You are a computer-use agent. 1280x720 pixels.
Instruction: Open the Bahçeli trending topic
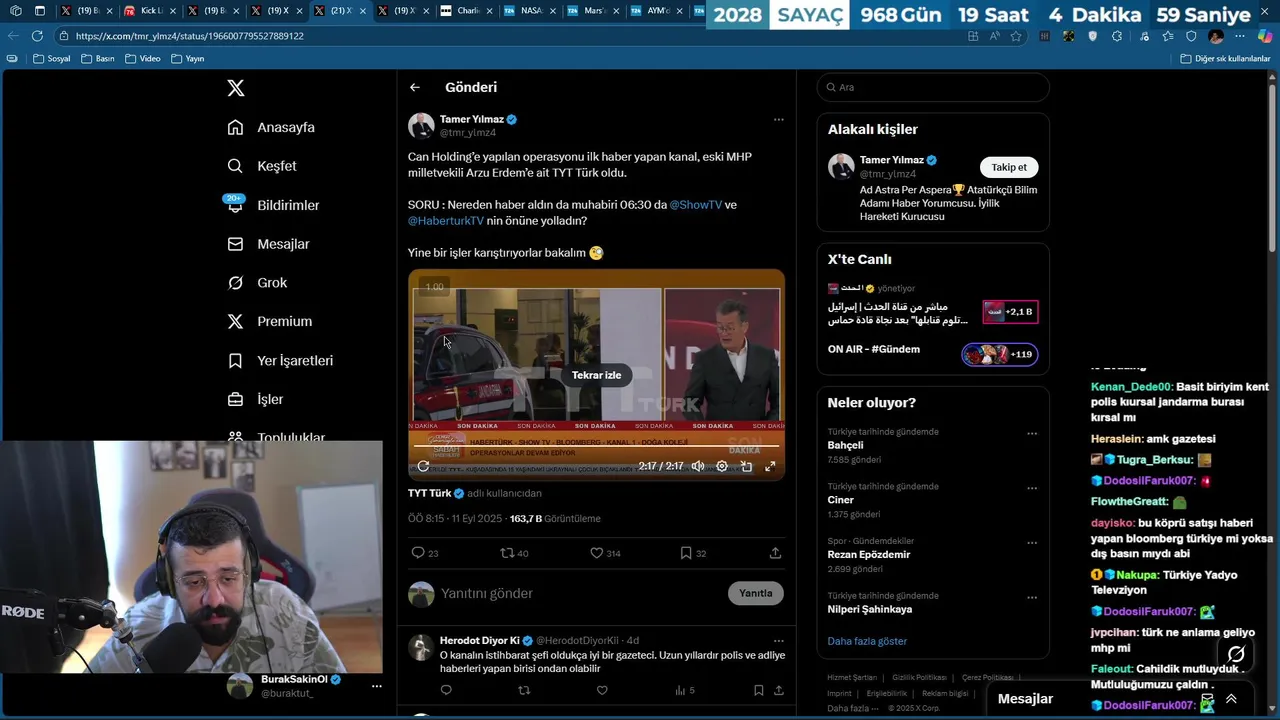pyautogui.click(x=845, y=445)
